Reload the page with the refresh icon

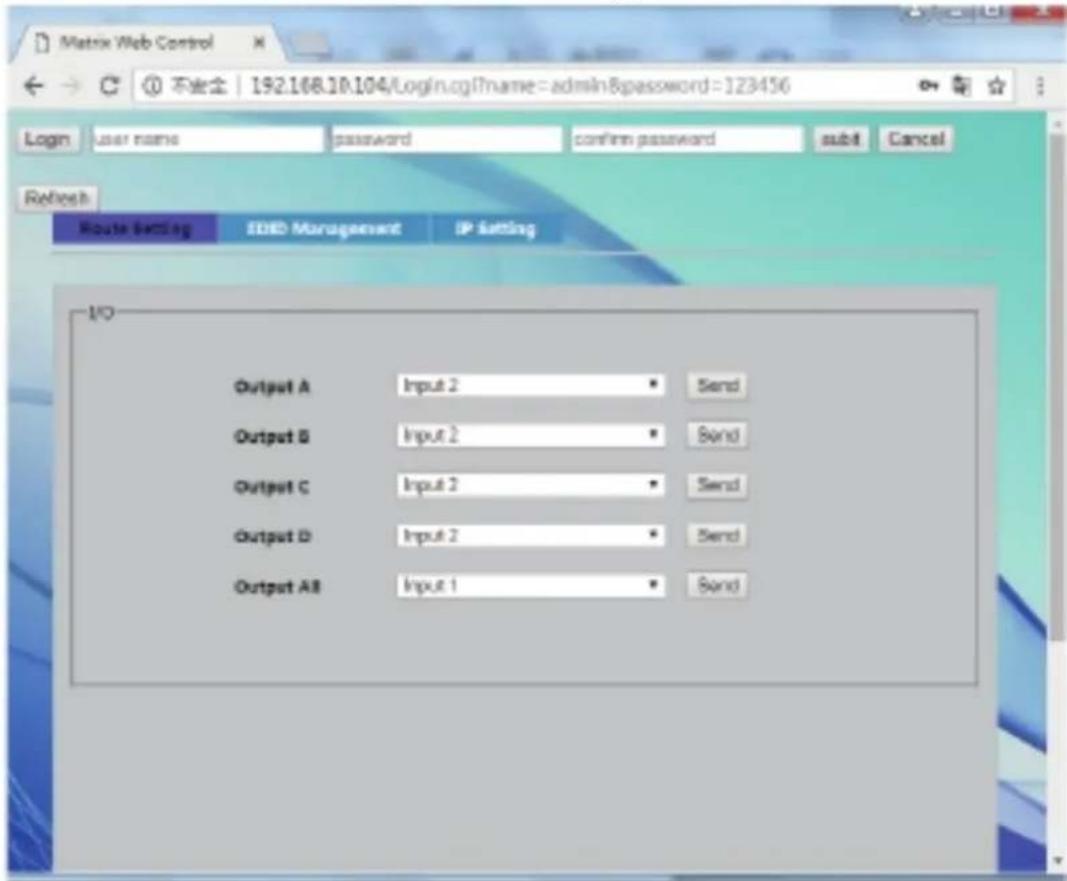pyautogui.click(x=109, y=86)
